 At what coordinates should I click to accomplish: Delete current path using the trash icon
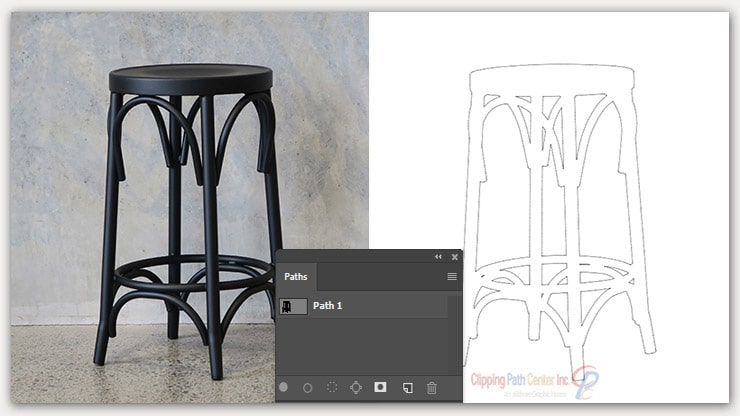432,386
